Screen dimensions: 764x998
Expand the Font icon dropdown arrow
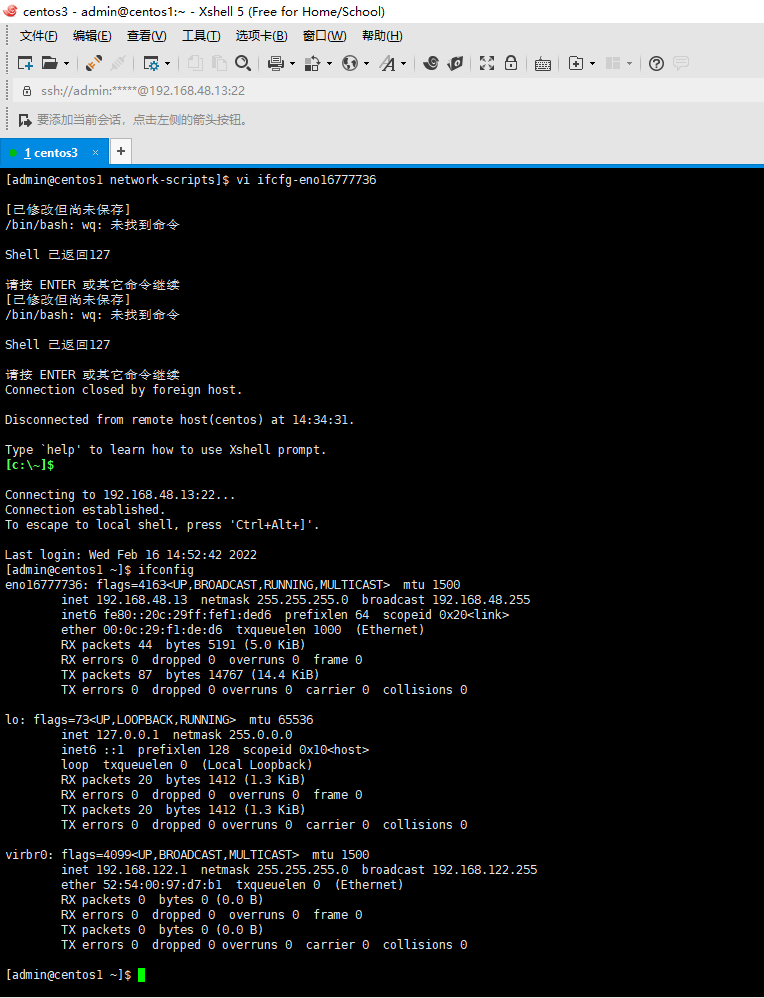click(x=403, y=63)
